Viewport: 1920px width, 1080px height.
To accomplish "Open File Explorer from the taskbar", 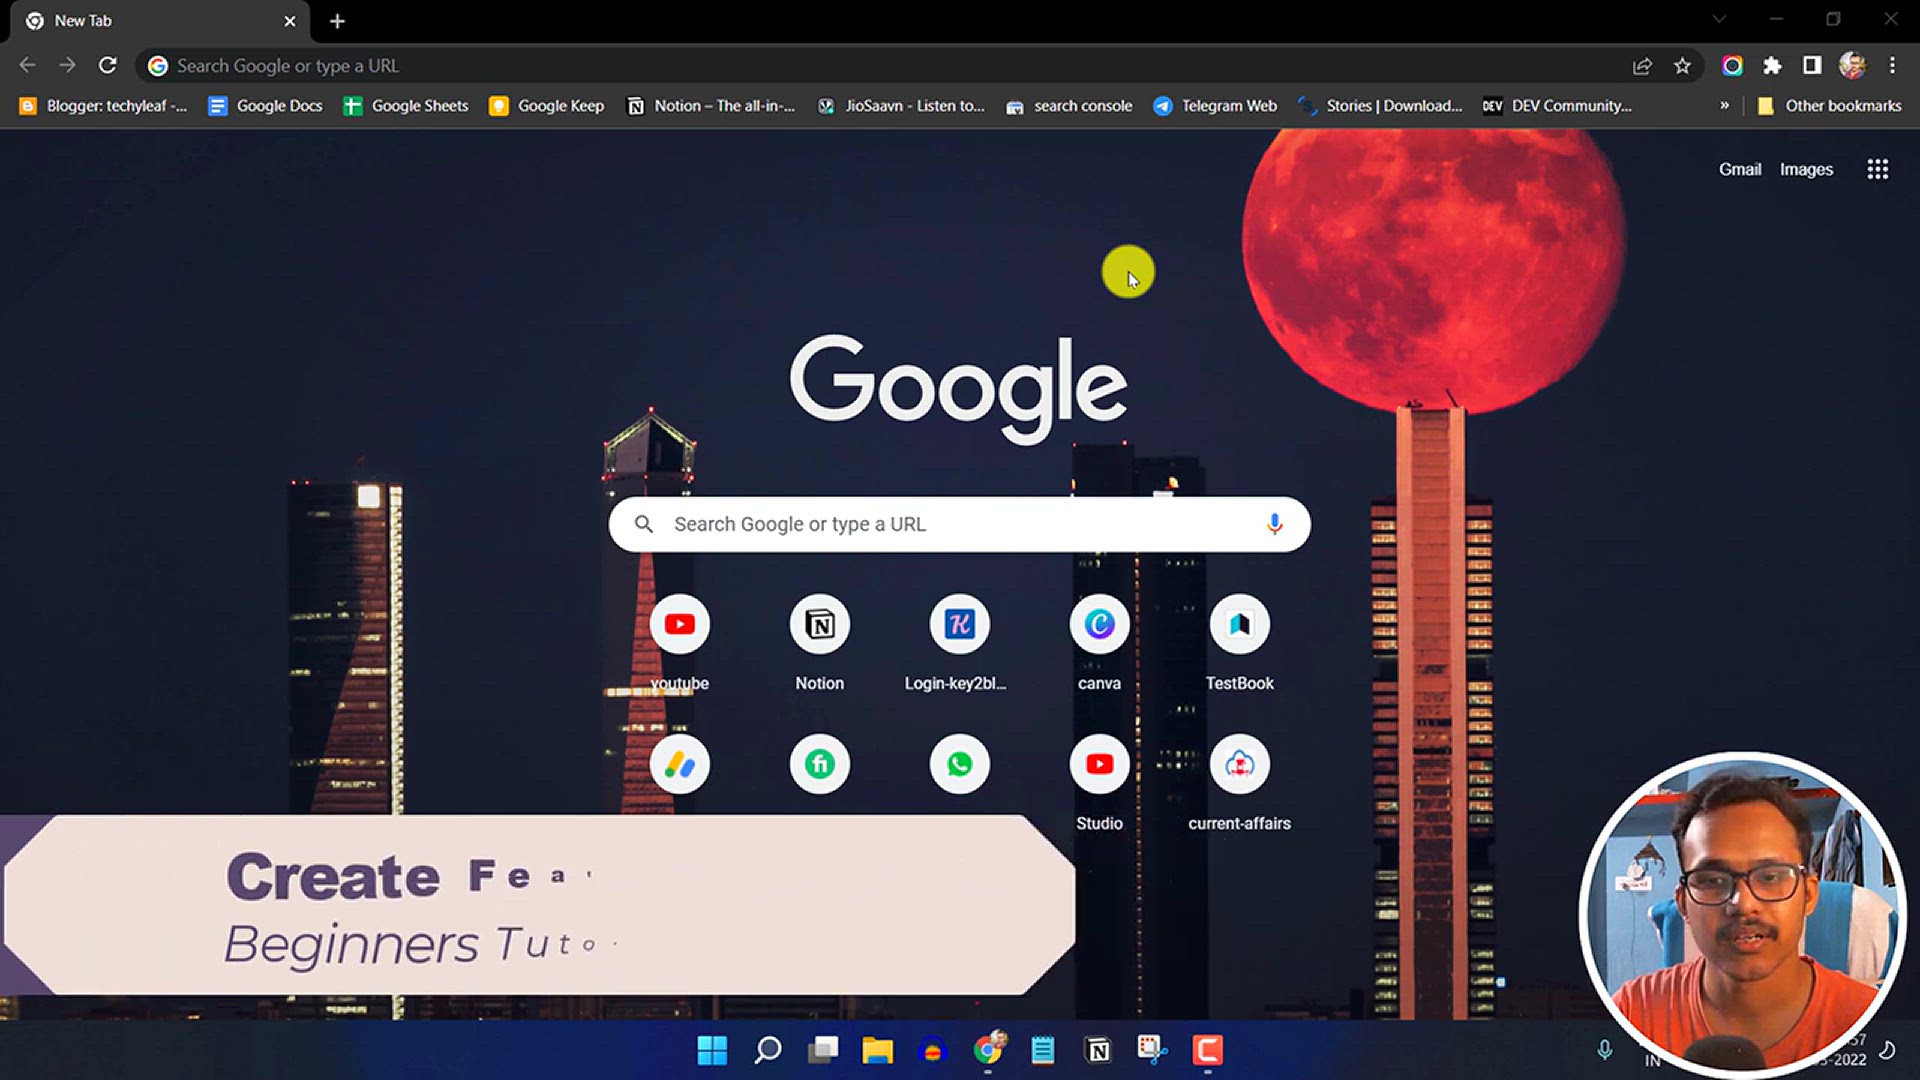I will (x=877, y=1050).
